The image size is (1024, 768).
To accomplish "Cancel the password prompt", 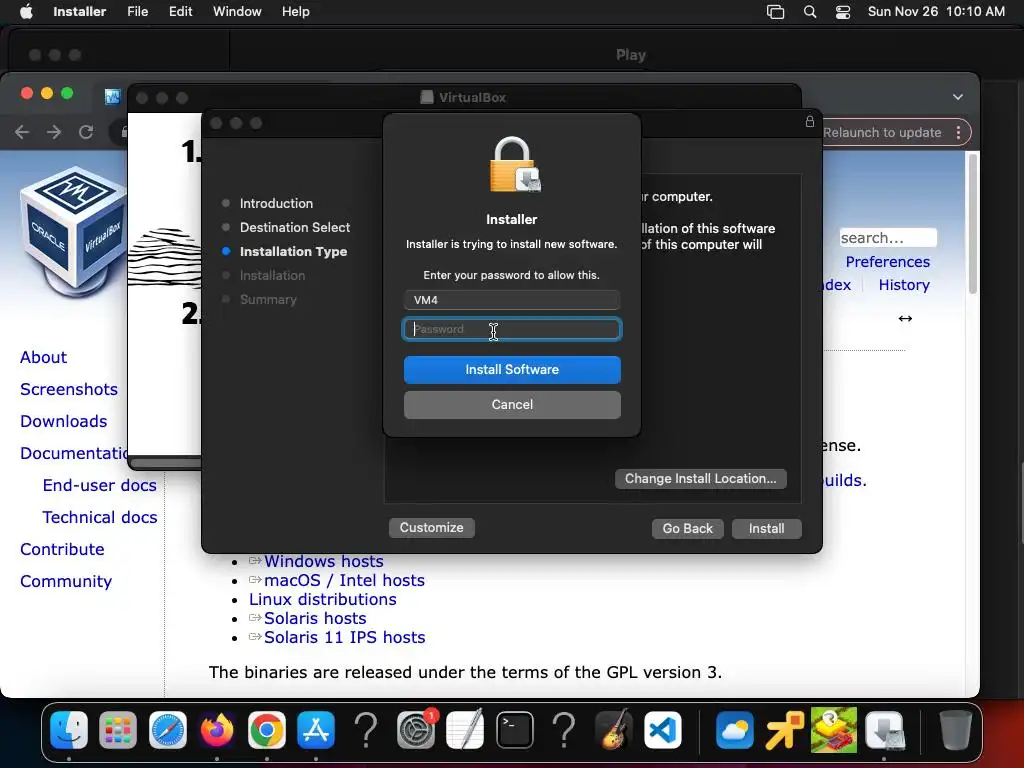I will pyautogui.click(x=512, y=405).
